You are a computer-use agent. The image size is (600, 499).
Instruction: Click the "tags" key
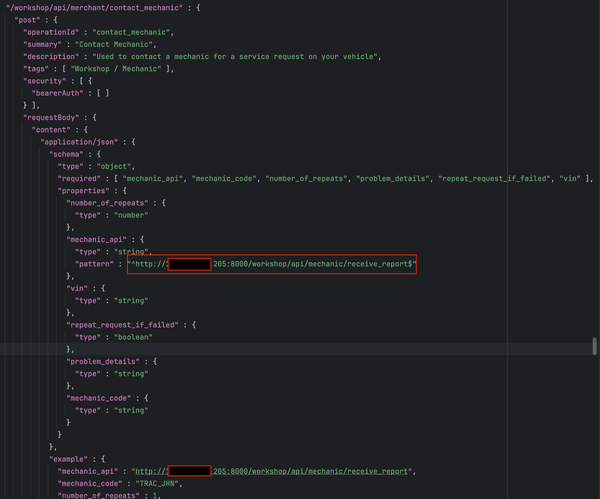click(x=36, y=69)
